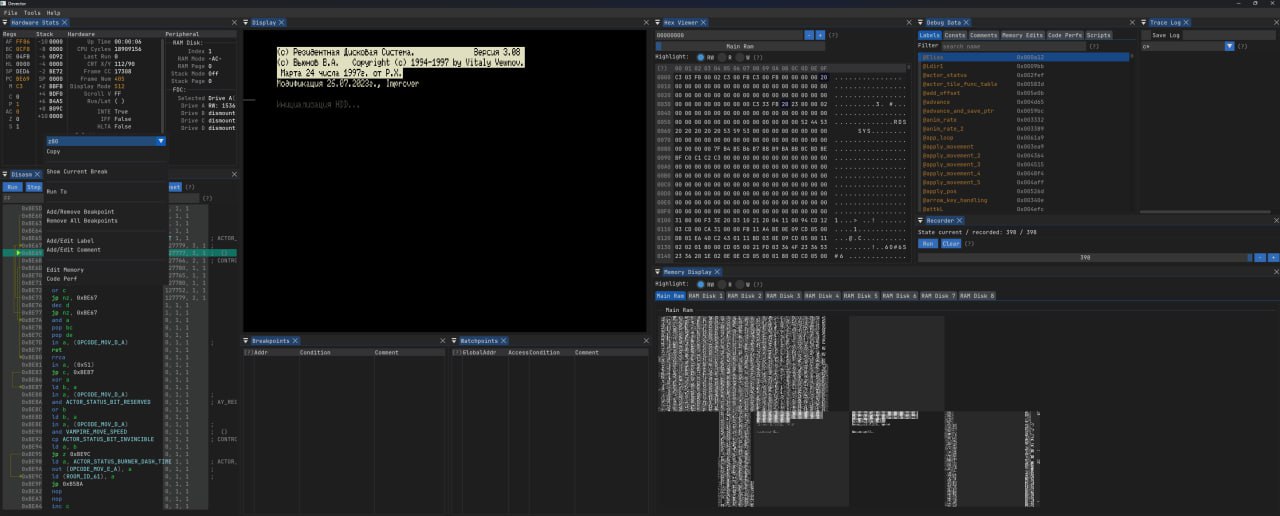Click the plus button in Hex Viewer address bar
This screenshot has width=1280, height=516.
coord(820,35)
